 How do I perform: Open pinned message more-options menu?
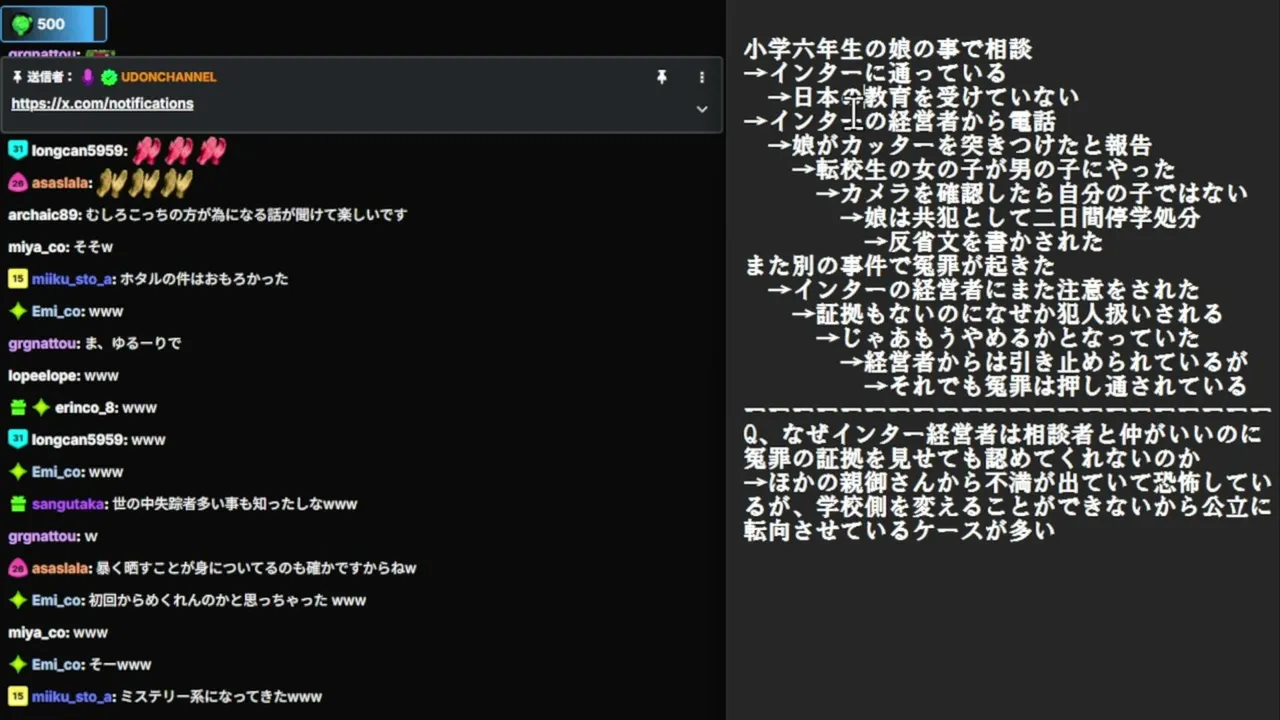pyautogui.click(x=702, y=77)
